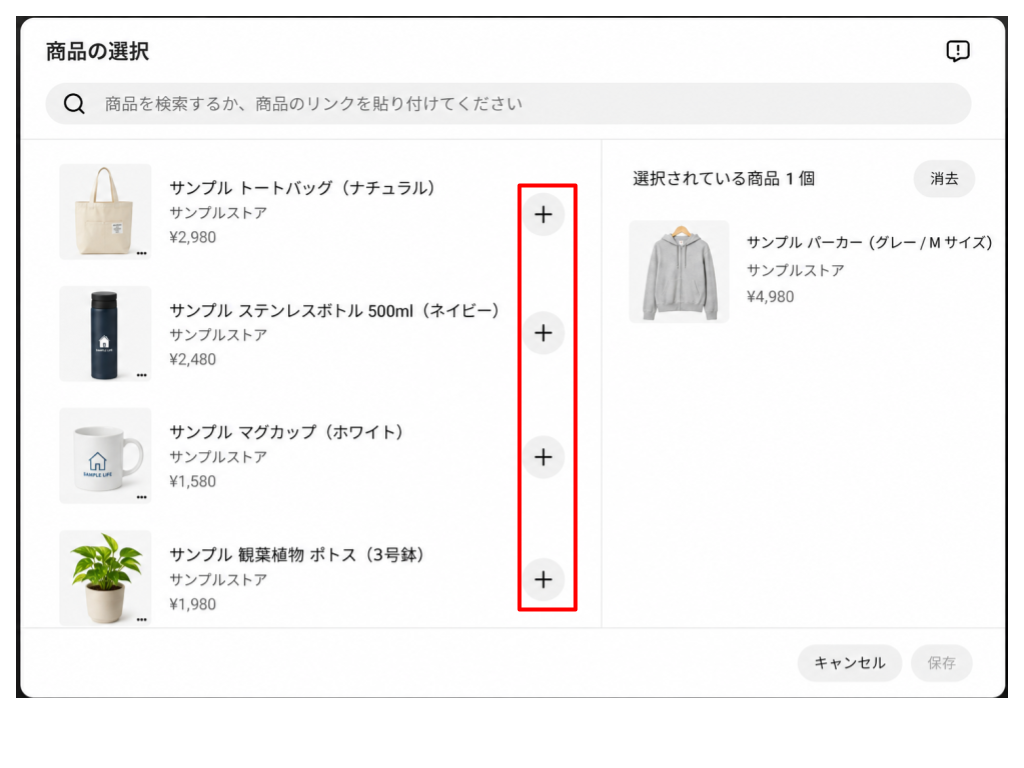Add サンプル 観葉植物 ポトス with its plus button

pos(543,579)
